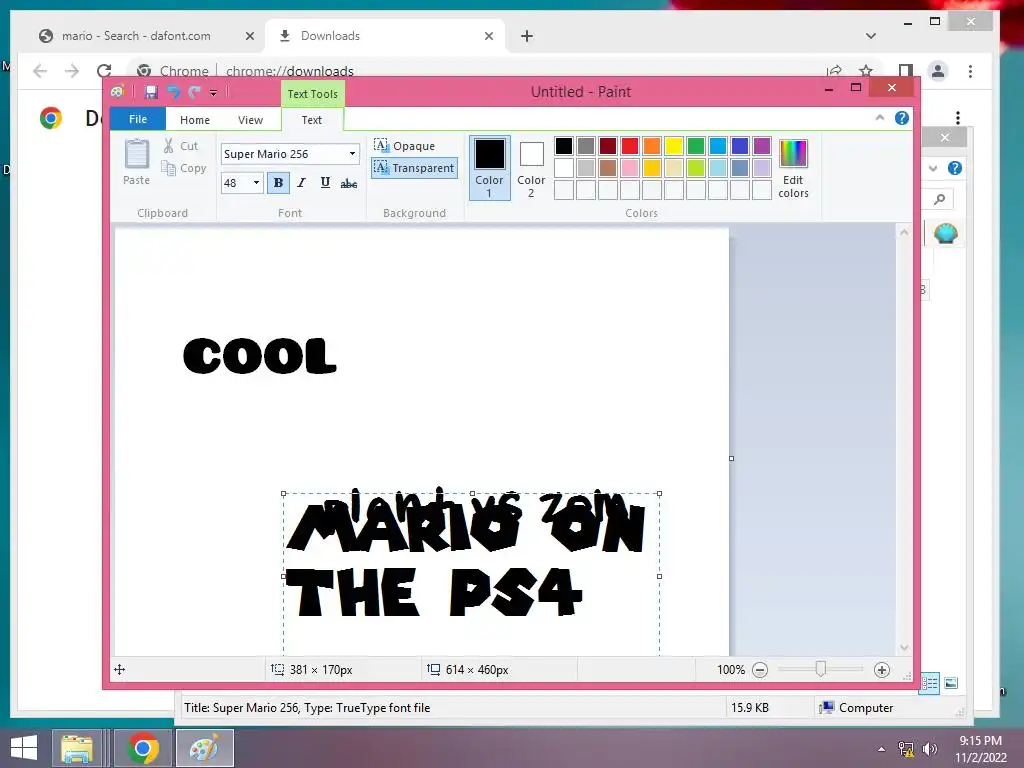The image size is (1024, 768).
Task: Click the zoom out minus button
Action: click(760, 670)
